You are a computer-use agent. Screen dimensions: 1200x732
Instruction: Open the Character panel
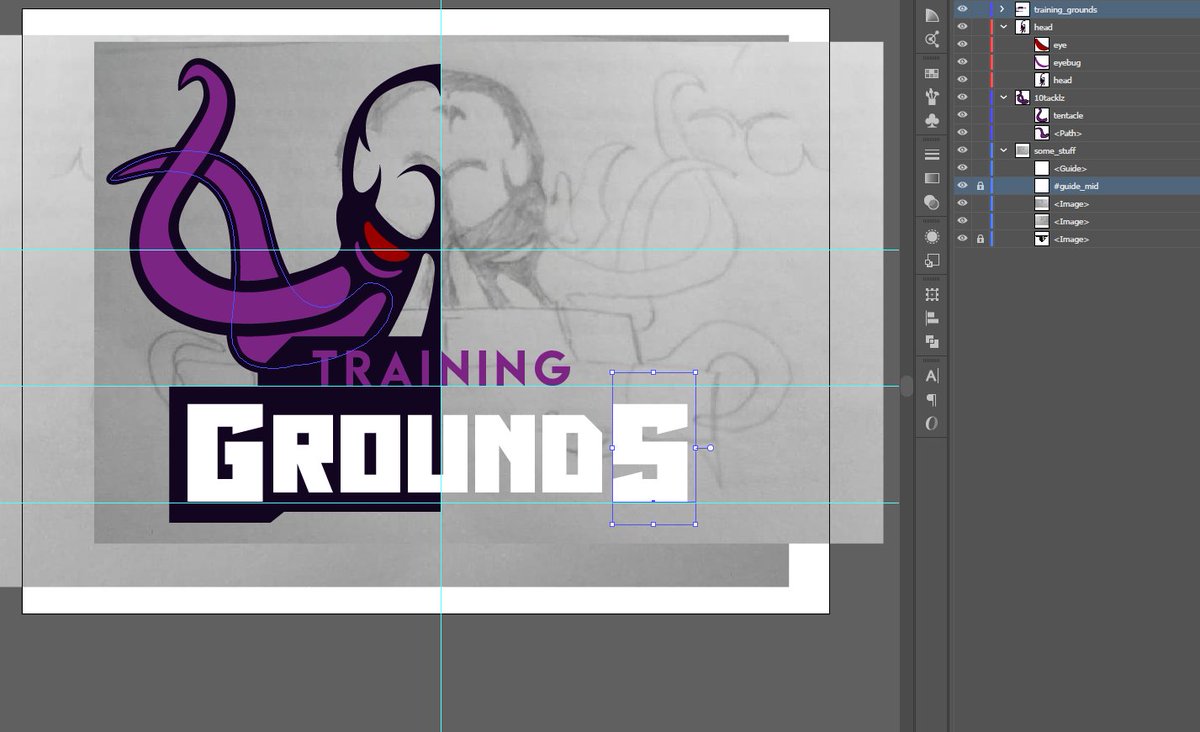click(932, 376)
